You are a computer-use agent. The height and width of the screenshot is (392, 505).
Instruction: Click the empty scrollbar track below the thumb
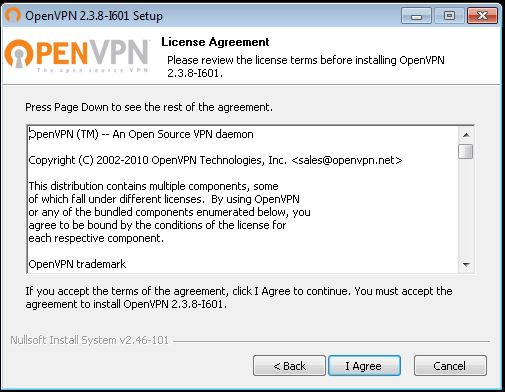coord(466,208)
